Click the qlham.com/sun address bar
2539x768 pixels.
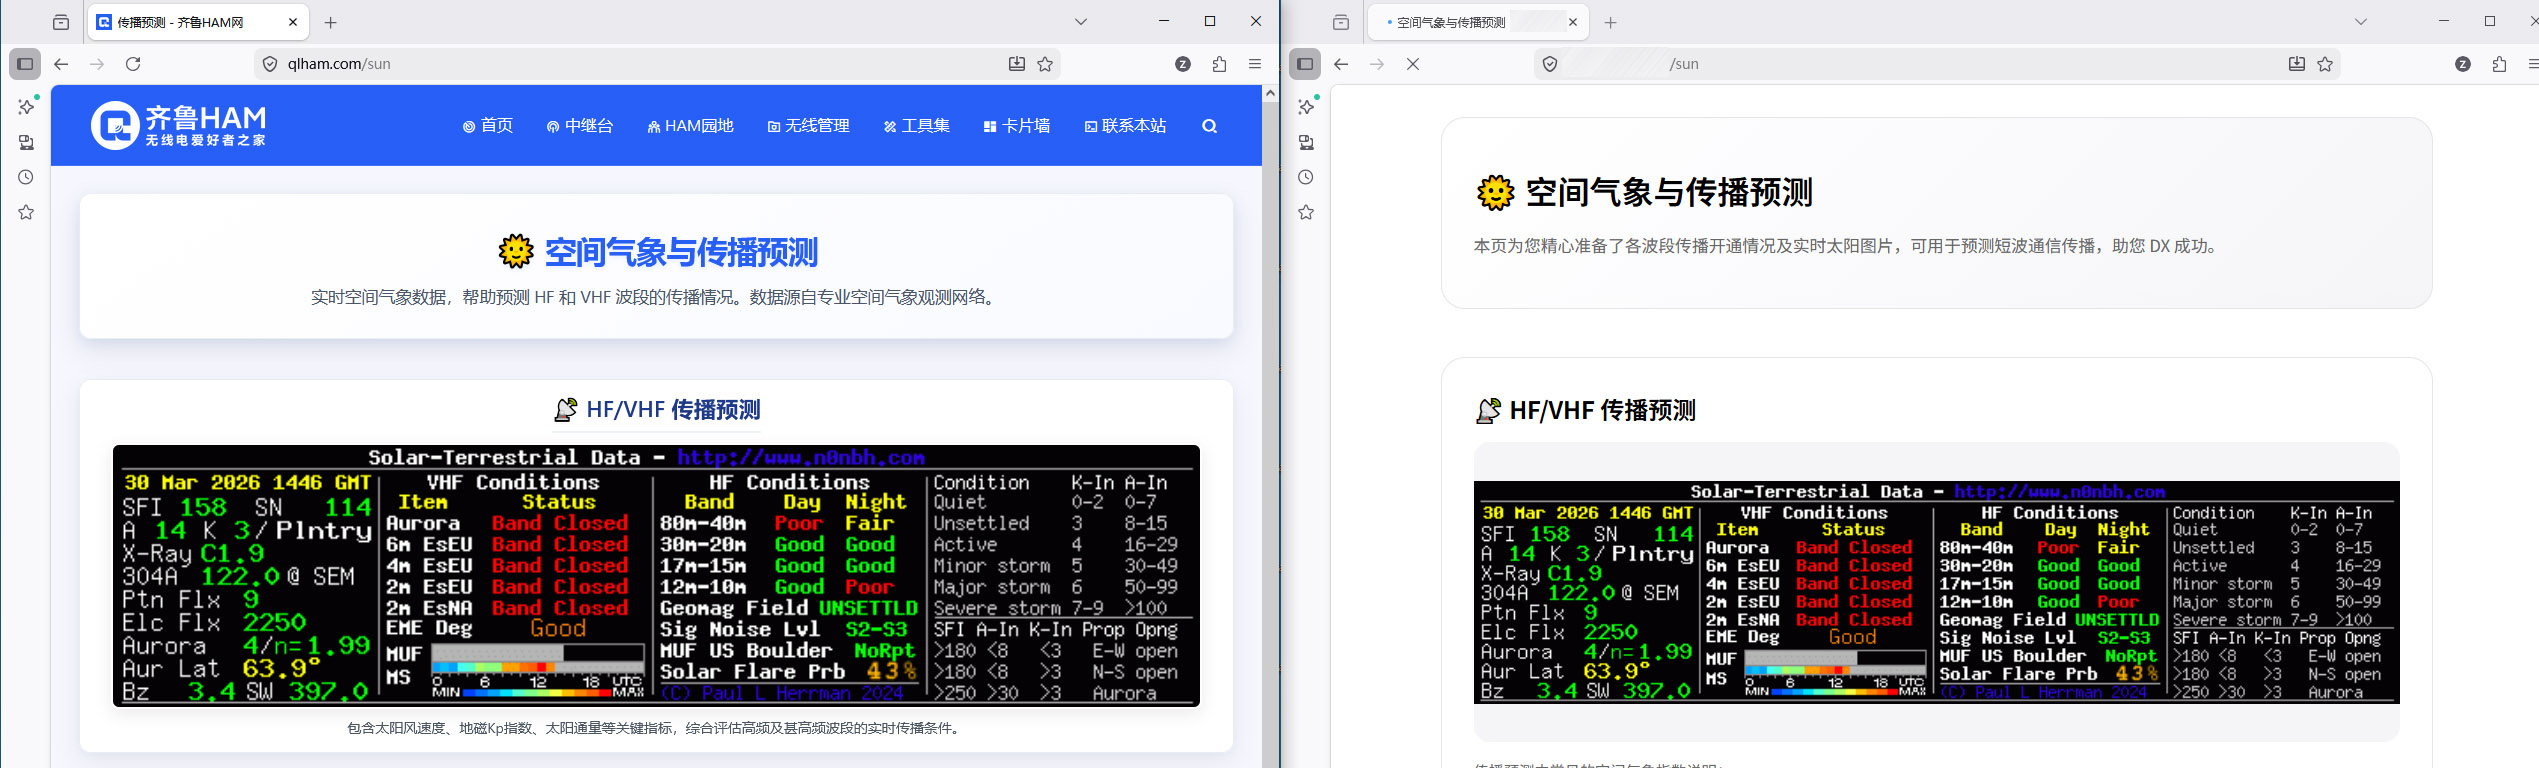tap(640, 64)
